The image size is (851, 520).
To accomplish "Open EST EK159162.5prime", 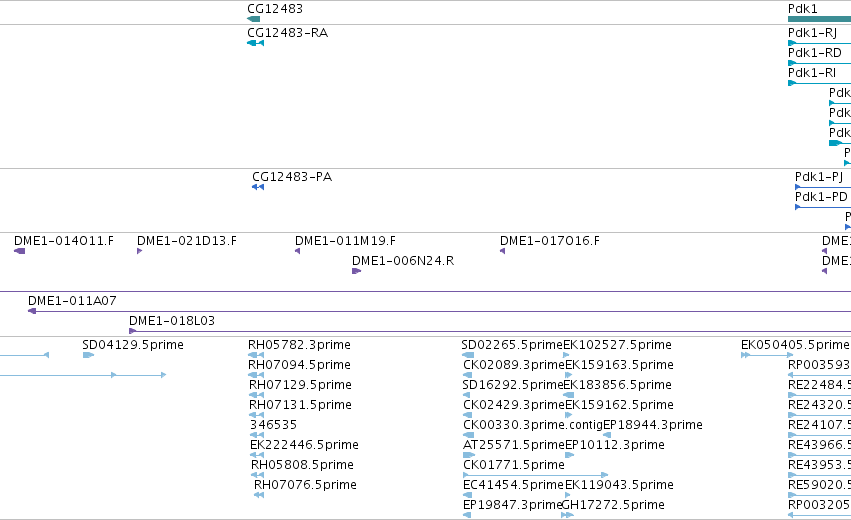I will point(620,405).
